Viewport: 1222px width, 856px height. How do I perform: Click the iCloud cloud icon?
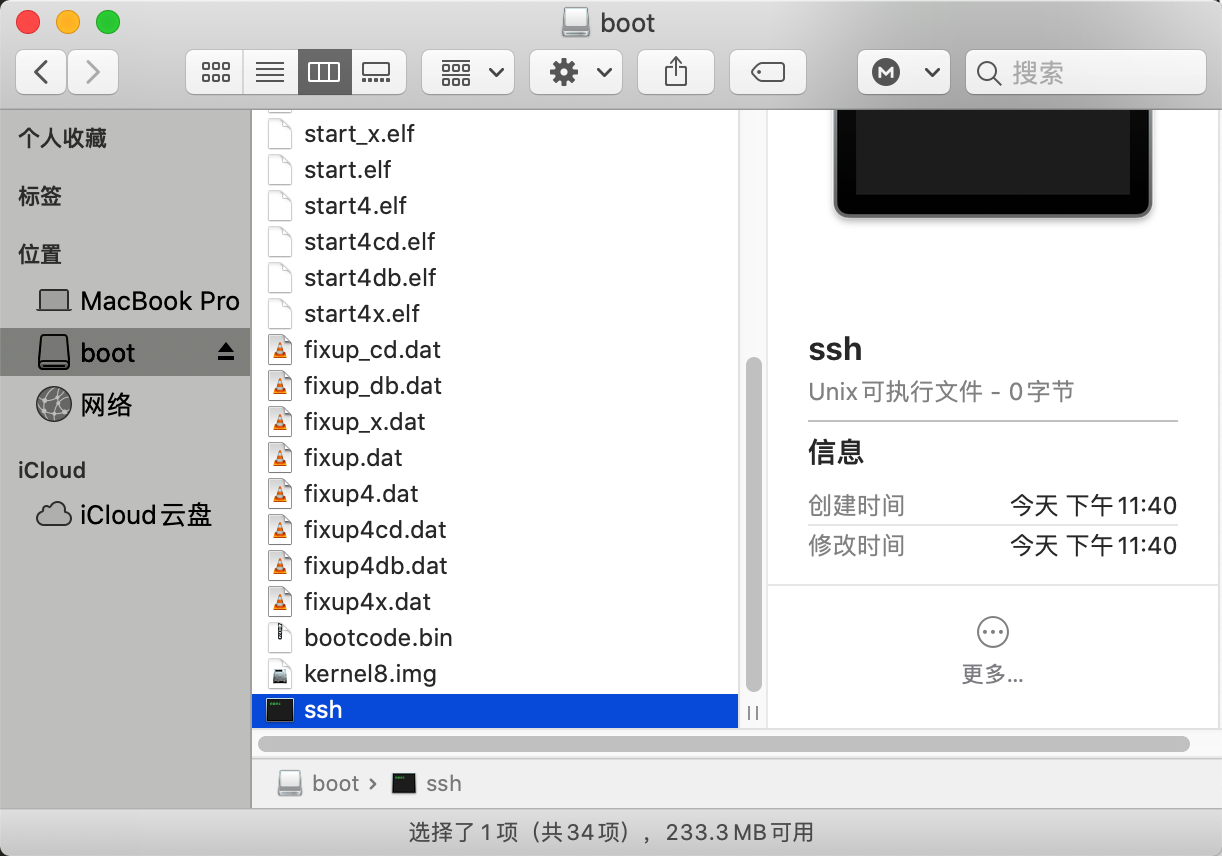point(54,515)
